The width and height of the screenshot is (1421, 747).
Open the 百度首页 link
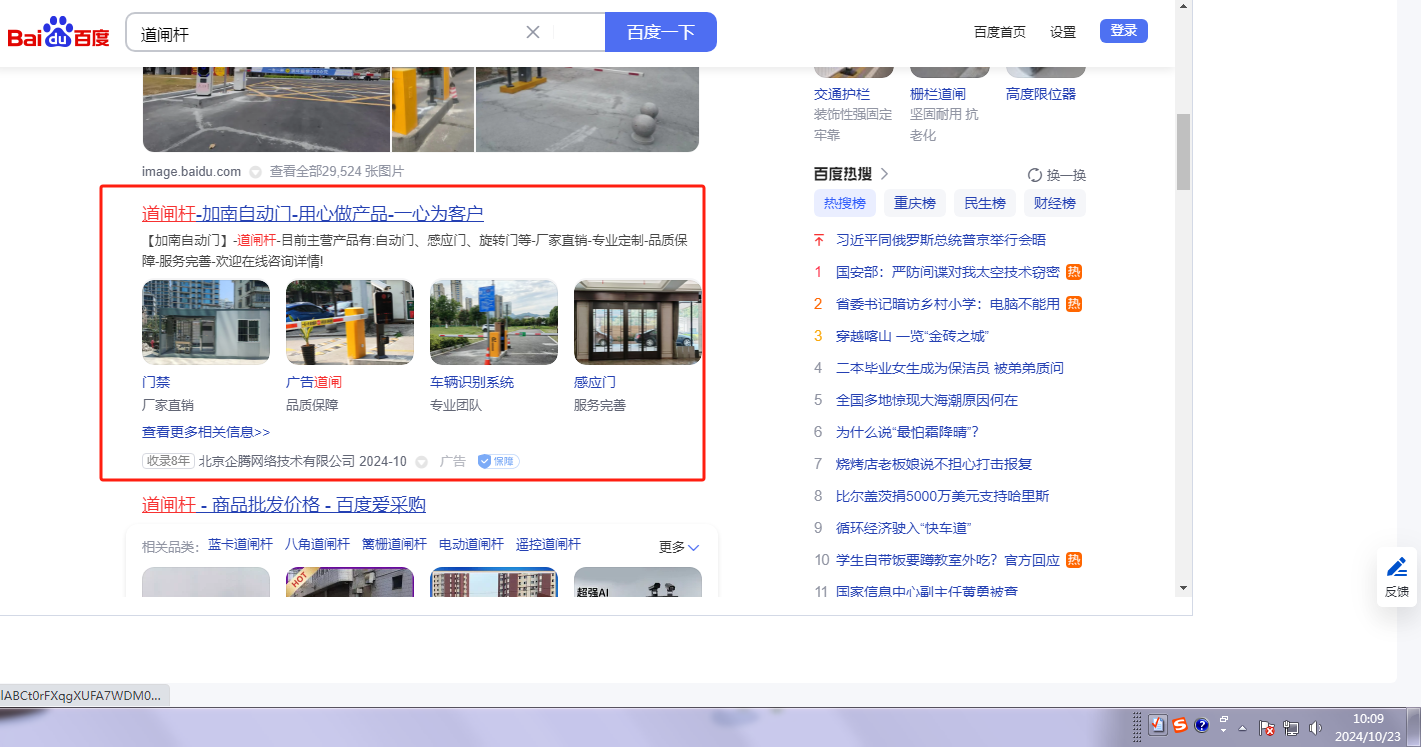pyautogui.click(x=1000, y=32)
